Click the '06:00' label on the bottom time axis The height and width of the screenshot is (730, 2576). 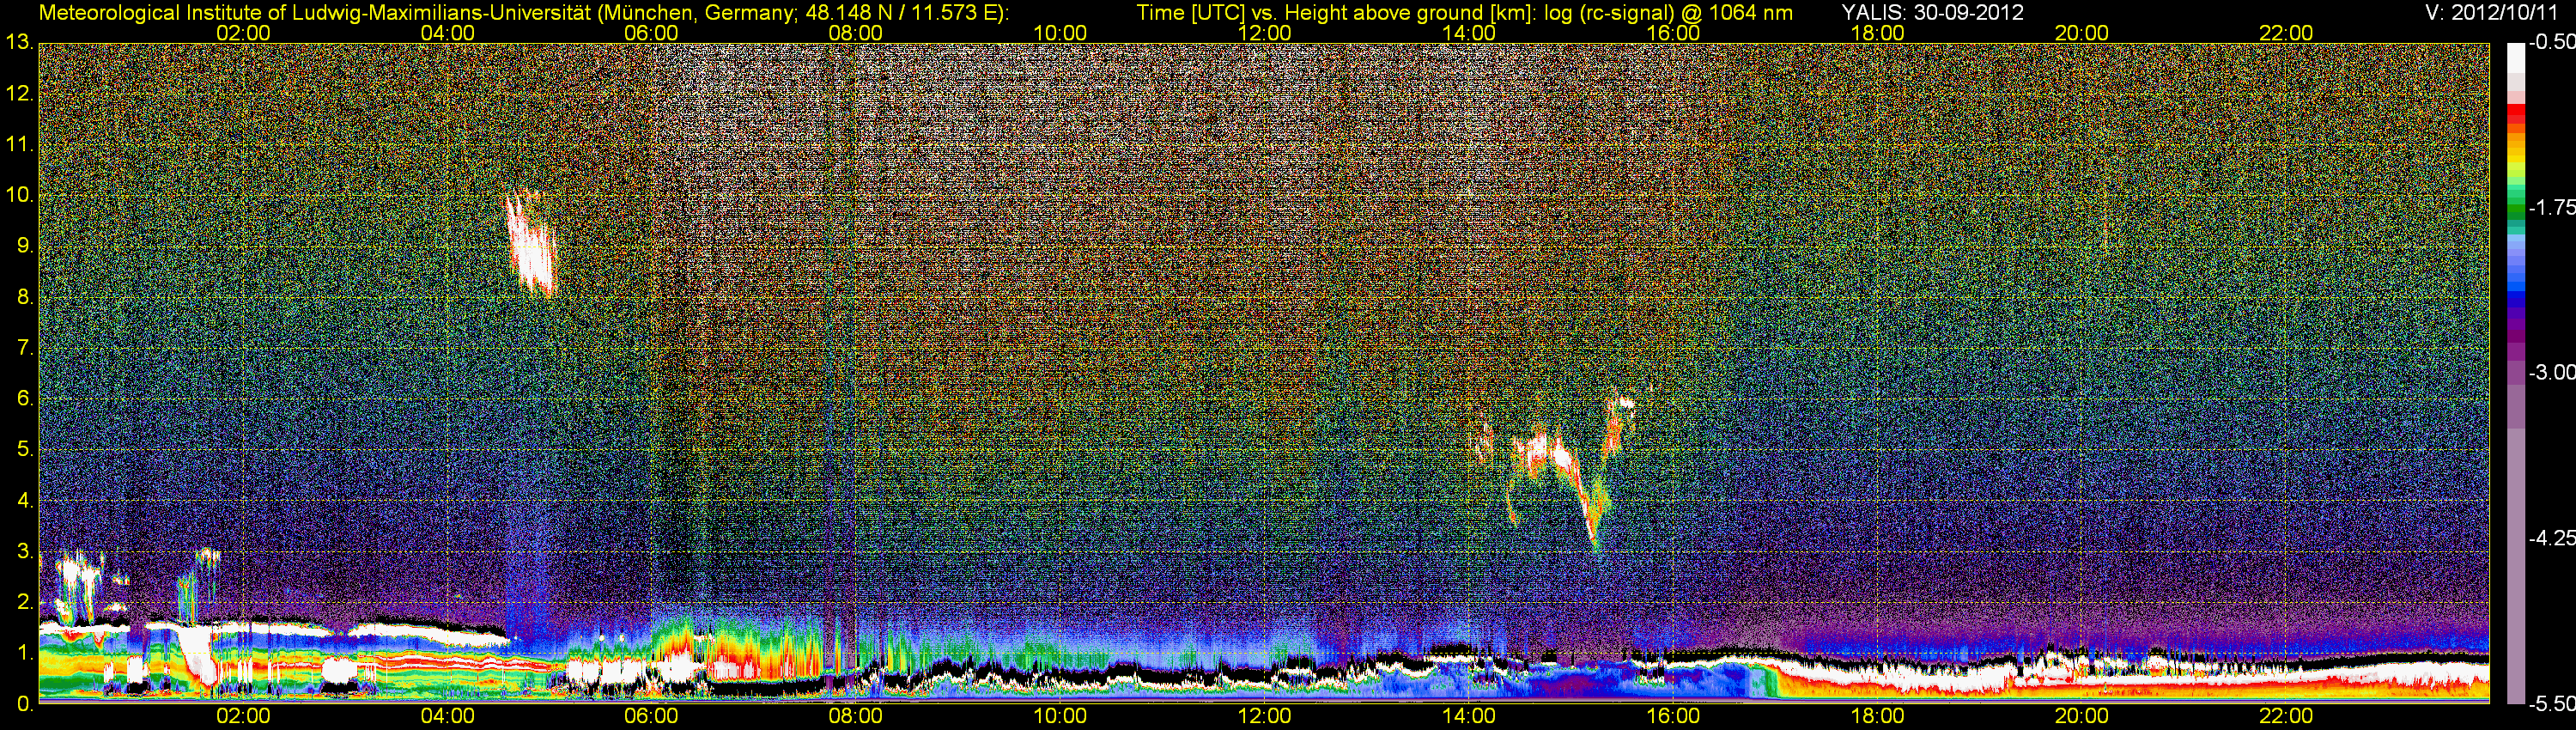click(x=651, y=716)
